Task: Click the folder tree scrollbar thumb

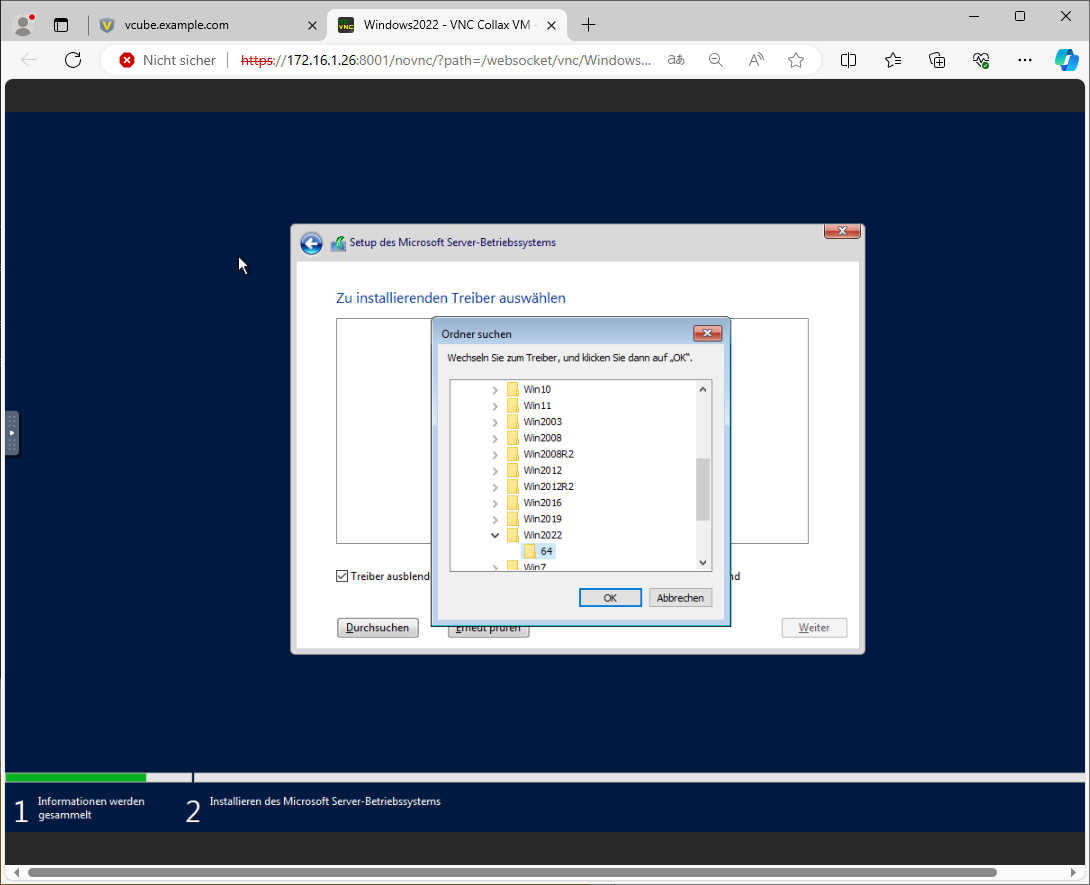Action: 703,489
